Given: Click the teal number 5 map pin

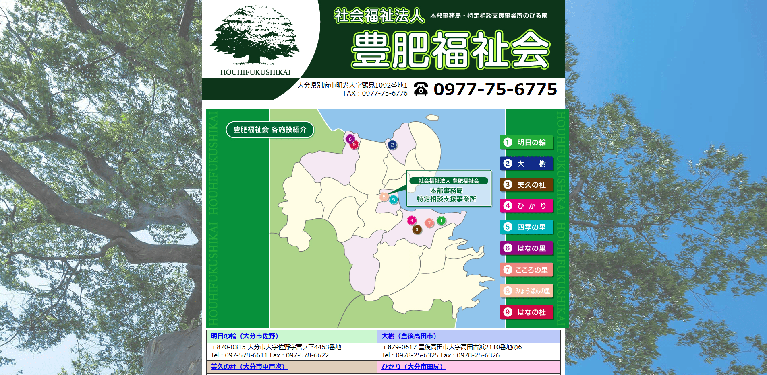Looking at the screenshot, I should click(393, 199).
